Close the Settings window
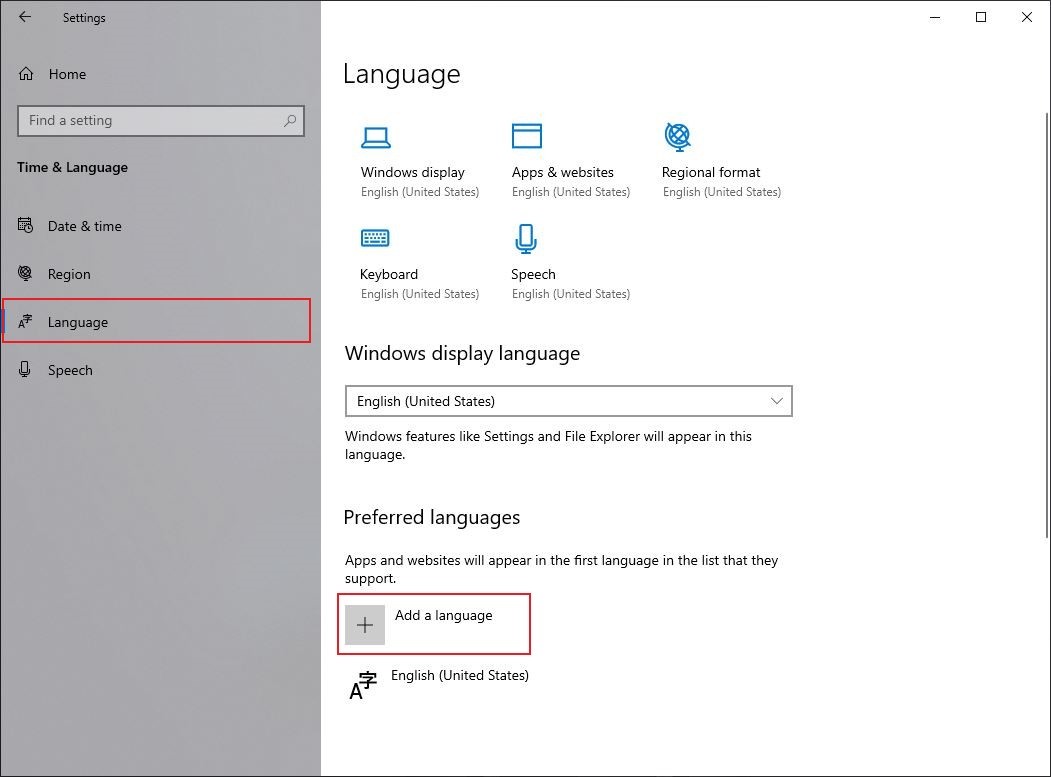 (1026, 17)
